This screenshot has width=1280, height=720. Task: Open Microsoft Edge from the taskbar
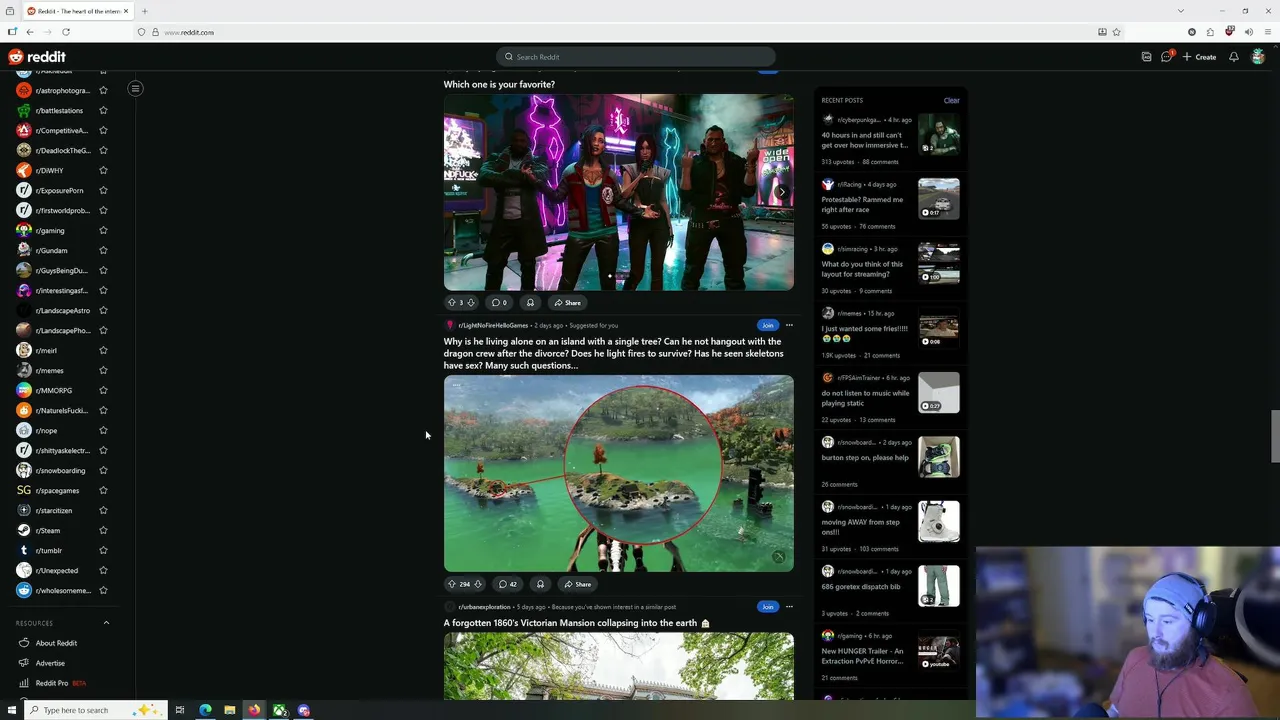click(x=205, y=710)
